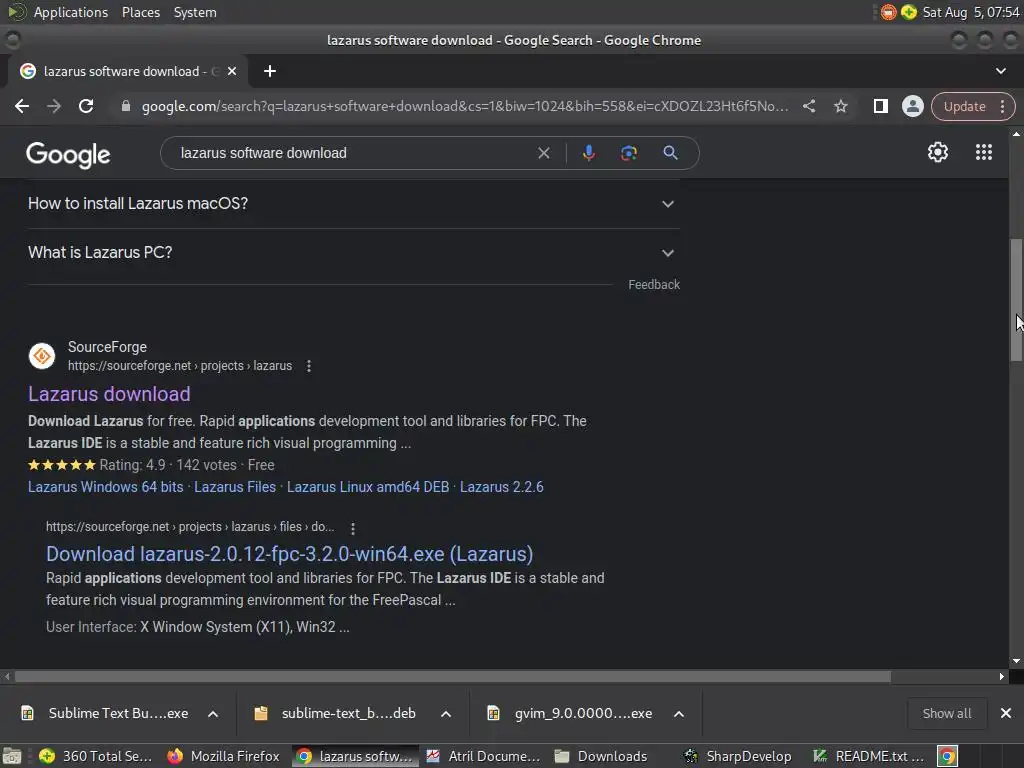
Task: Clear the search box with the X
Action: point(543,153)
